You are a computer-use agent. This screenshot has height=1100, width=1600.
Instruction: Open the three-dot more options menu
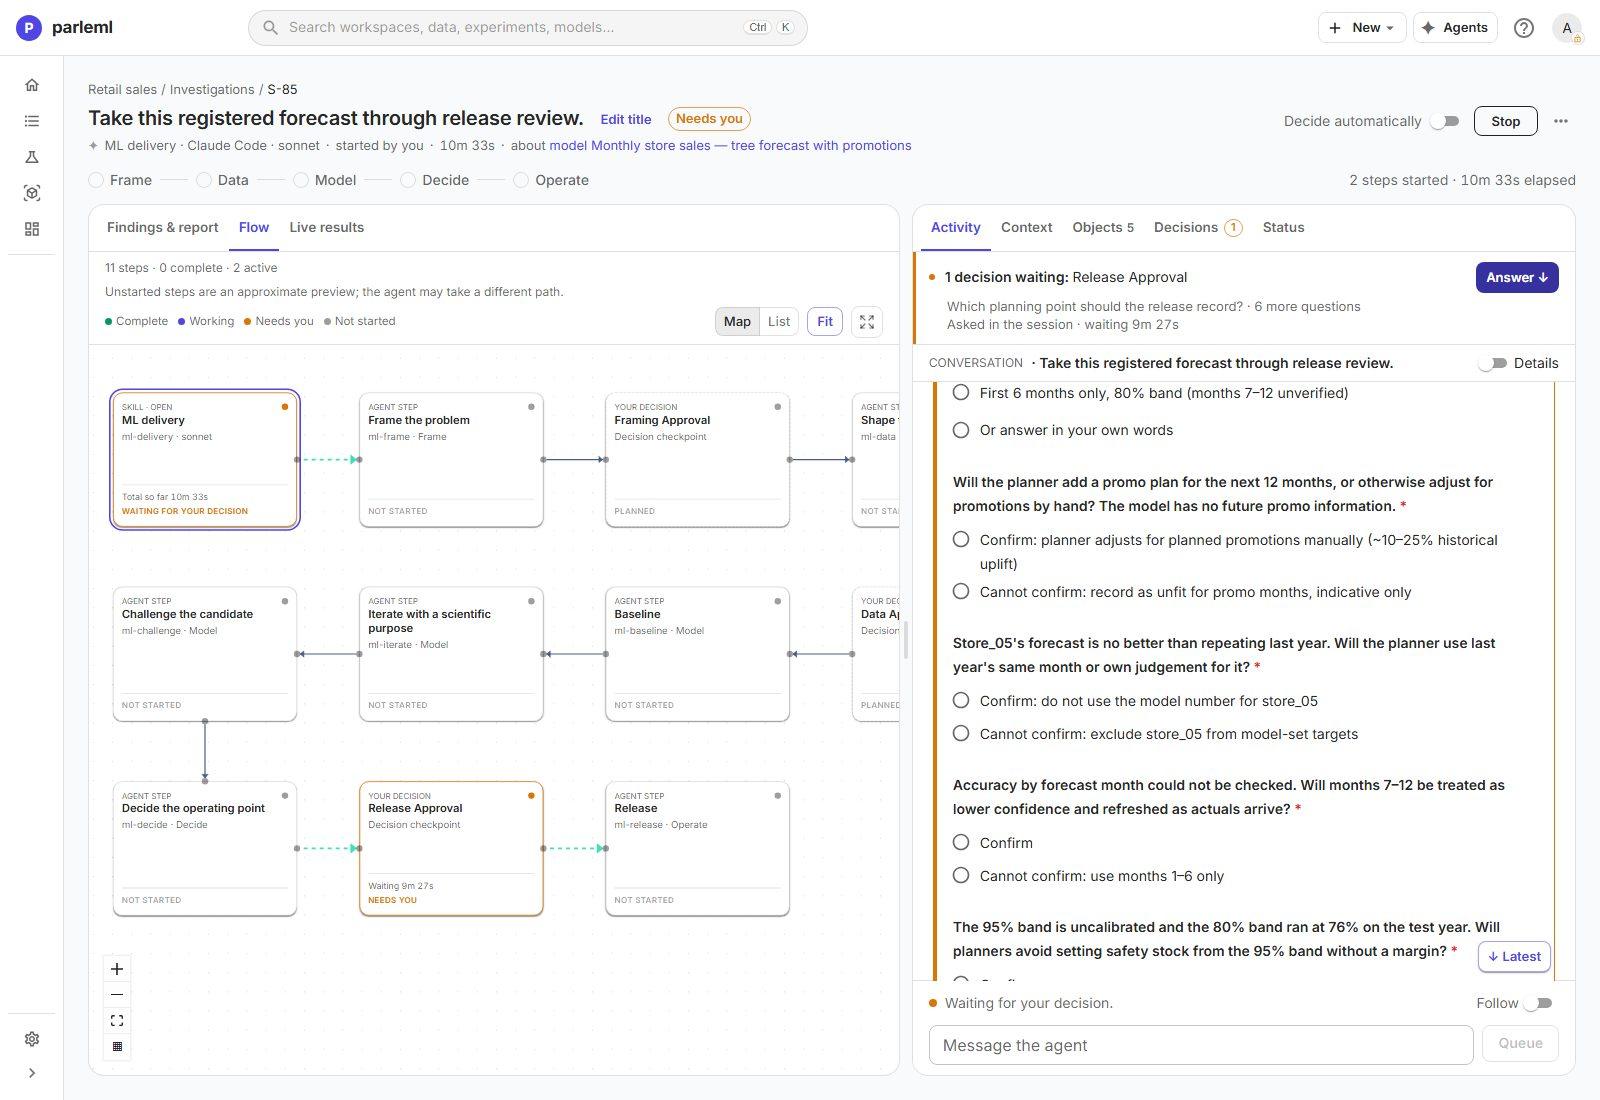pyautogui.click(x=1561, y=121)
